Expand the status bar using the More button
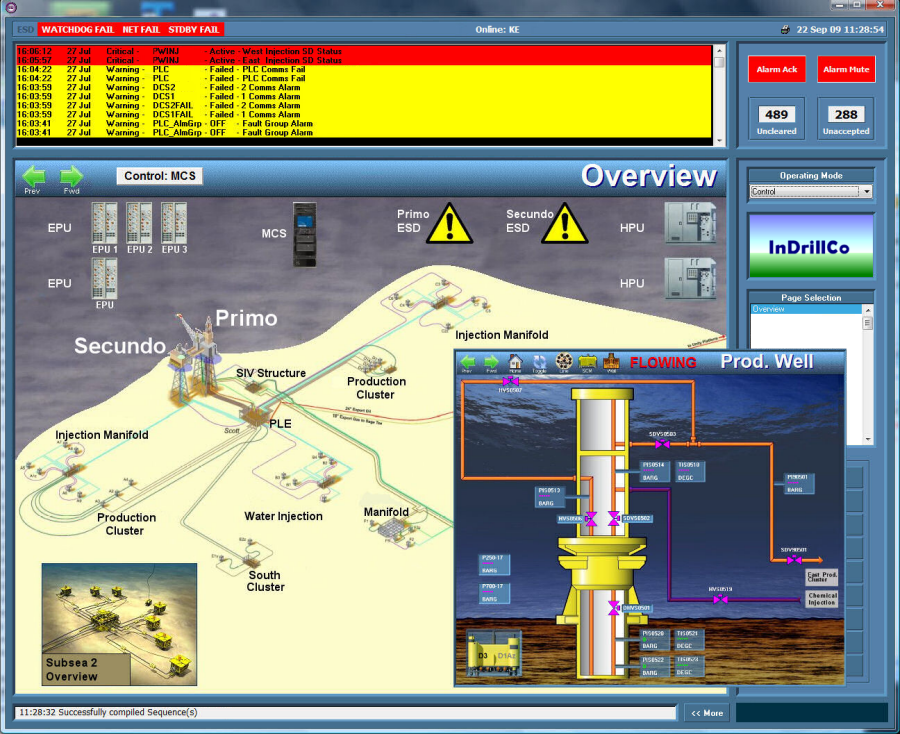This screenshot has width=900, height=734. (x=706, y=713)
